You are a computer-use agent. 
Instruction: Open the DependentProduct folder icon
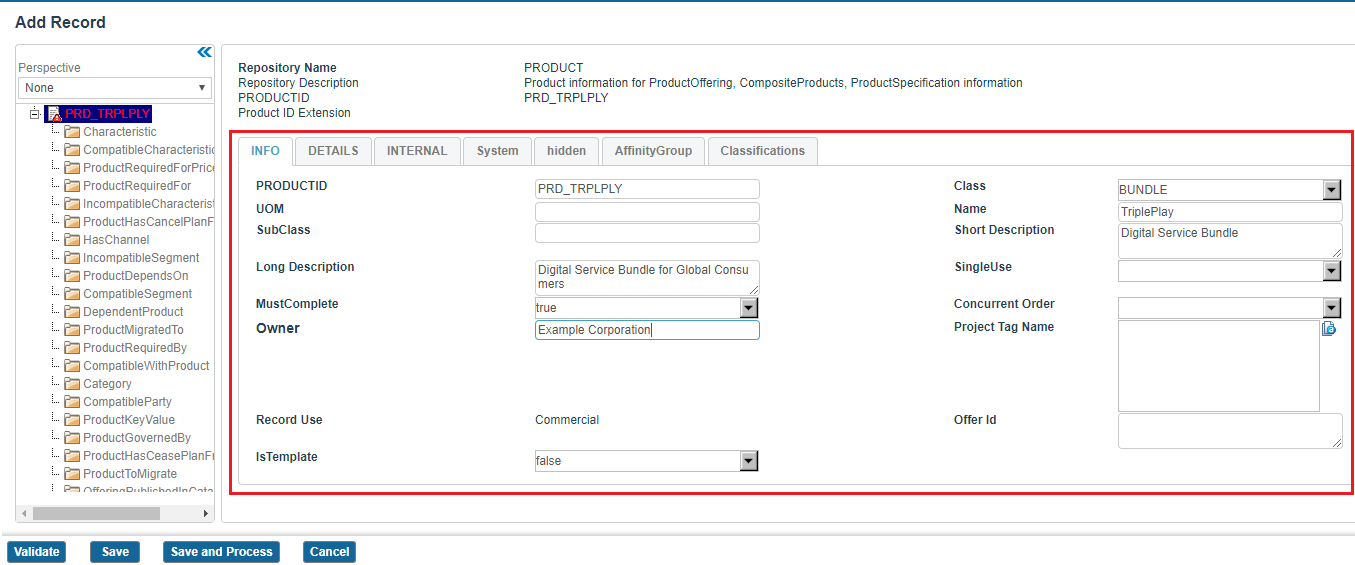click(72, 312)
